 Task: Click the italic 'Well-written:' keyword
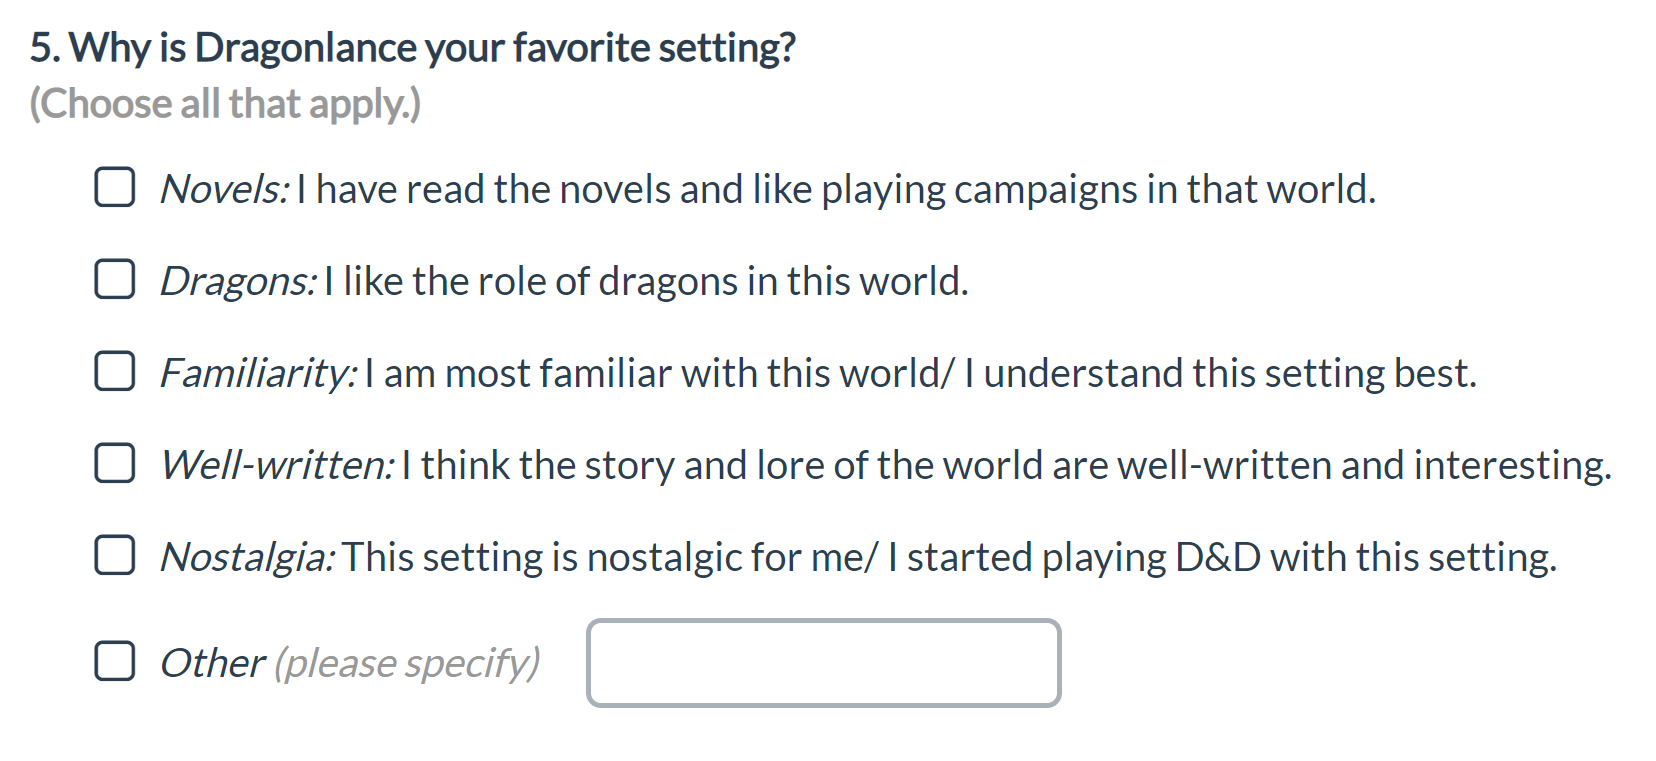(278, 465)
